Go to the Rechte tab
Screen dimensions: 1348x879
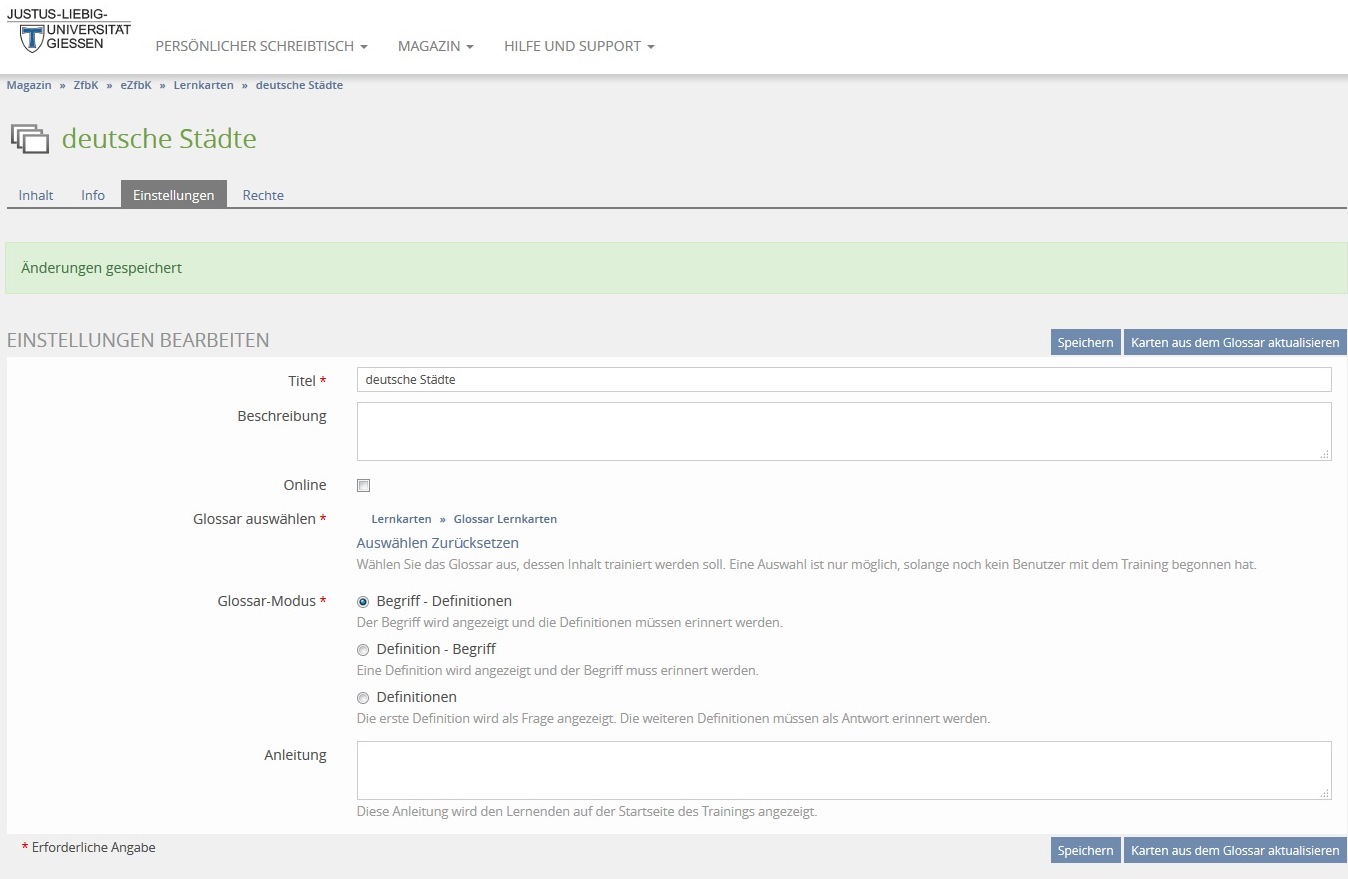263,195
